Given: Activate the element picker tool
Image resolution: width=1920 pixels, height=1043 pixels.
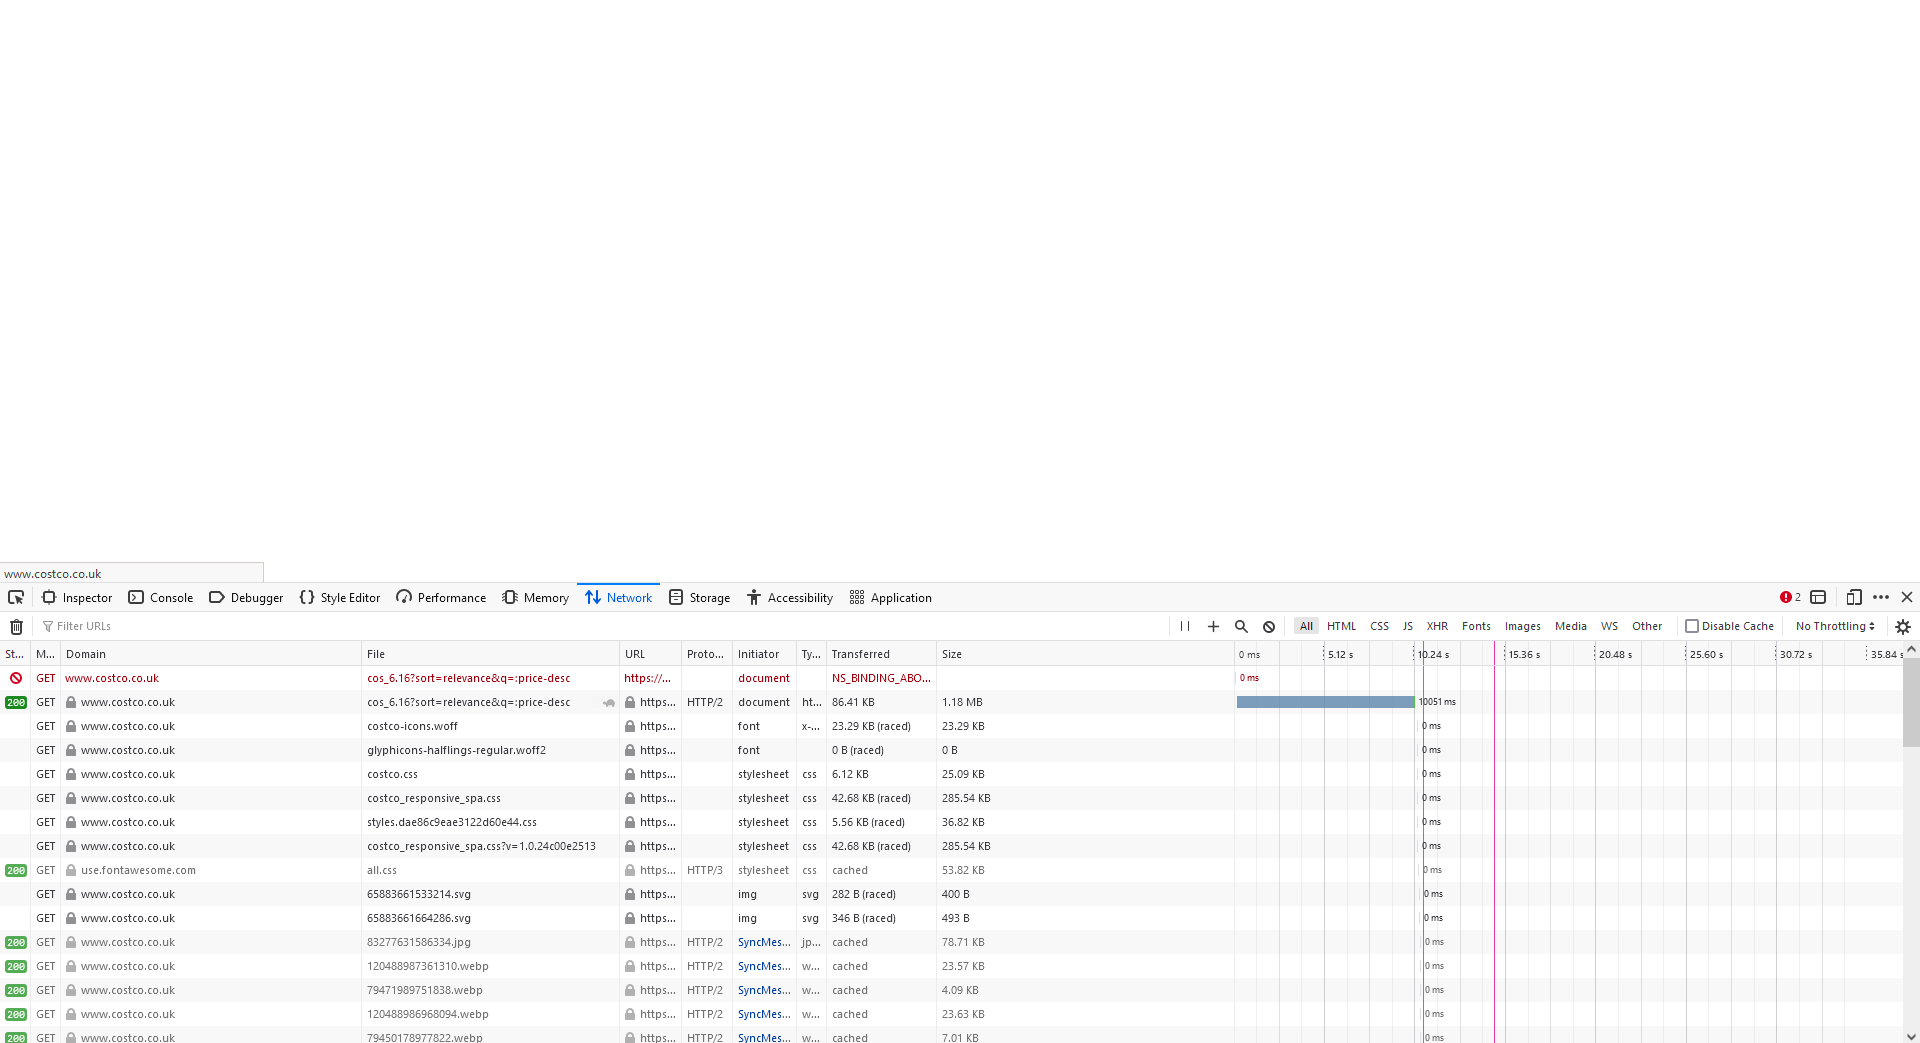Looking at the screenshot, I should point(16,597).
